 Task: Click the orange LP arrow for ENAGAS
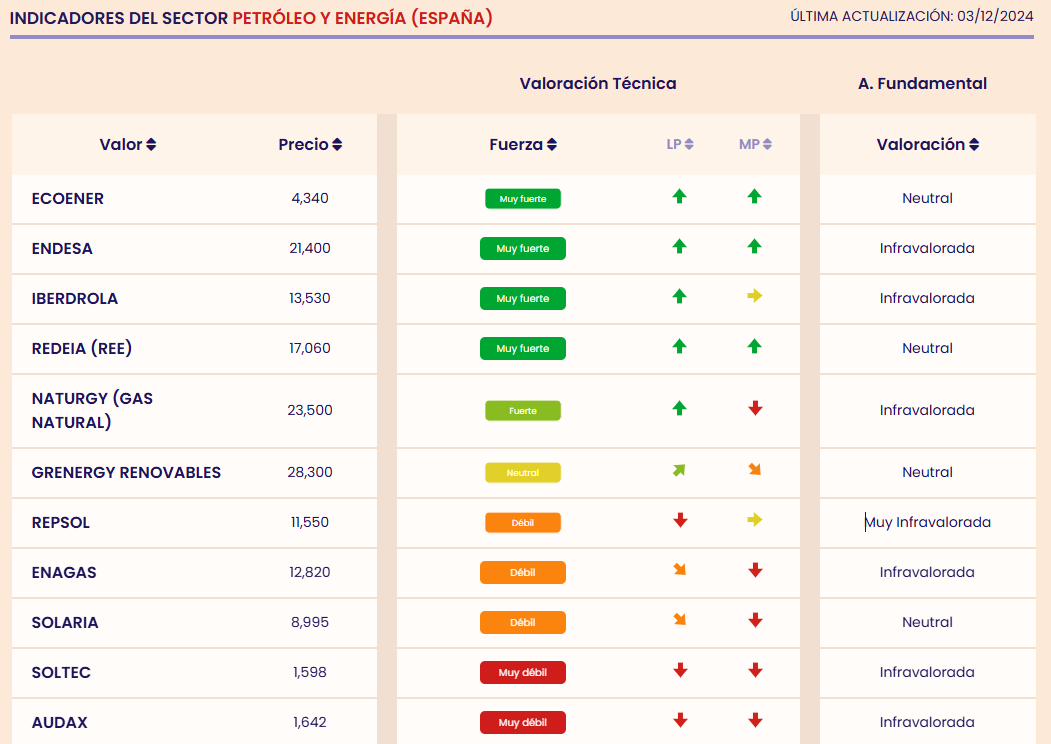point(680,570)
